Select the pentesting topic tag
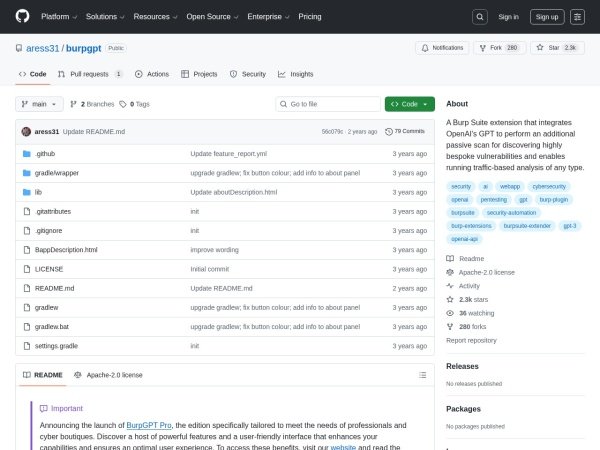Image resolution: width=600 pixels, height=450 pixels. click(x=493, y=199)
